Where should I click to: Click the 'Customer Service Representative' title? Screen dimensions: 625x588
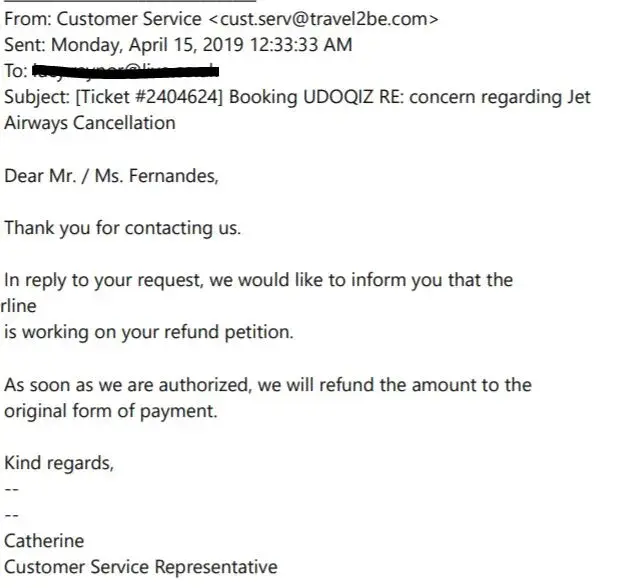pos(141,567)
